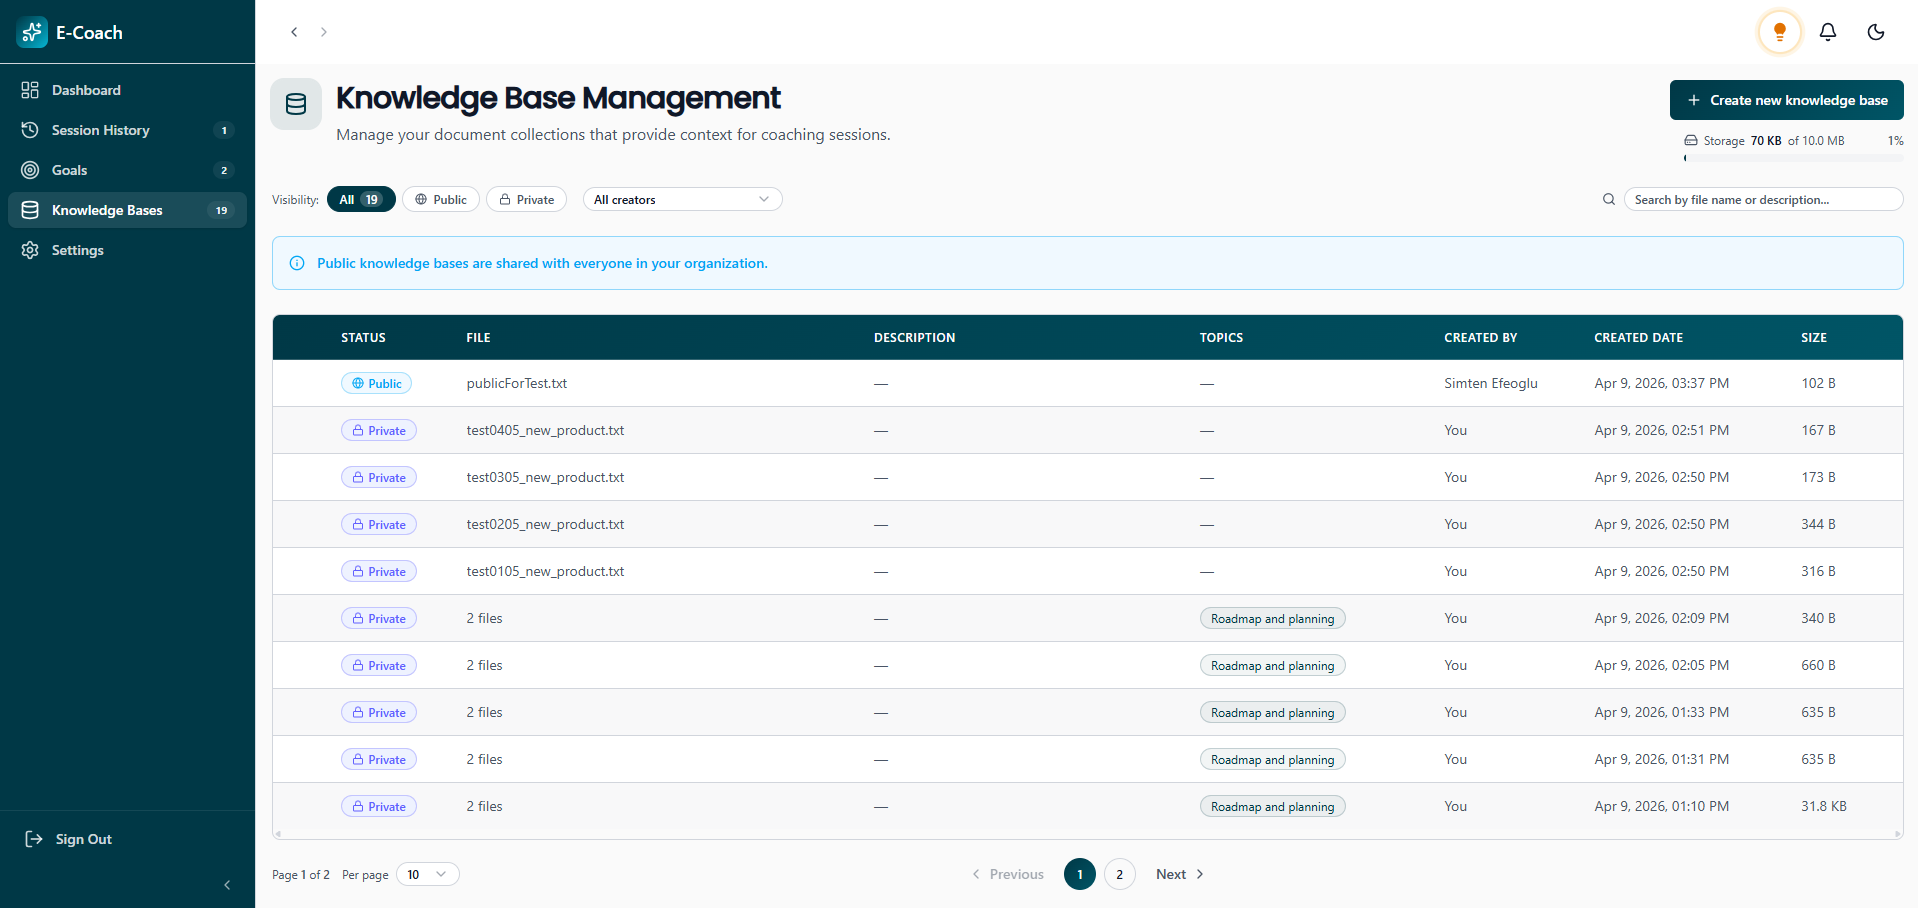The height and width of the screenshot is (908, 1918).
Task: Go to page 2
Action: pos(1120,874)
